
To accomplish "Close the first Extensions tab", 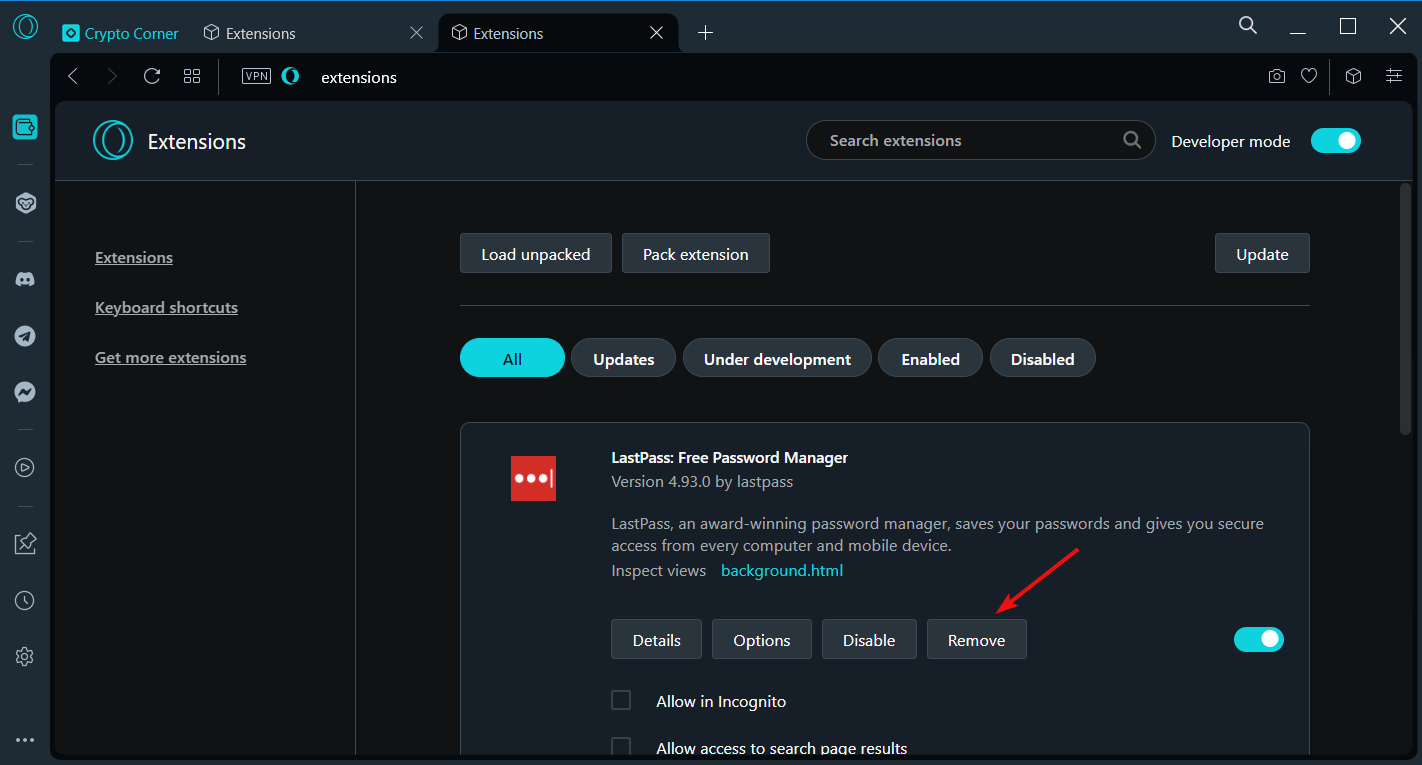I will point(417,33).
